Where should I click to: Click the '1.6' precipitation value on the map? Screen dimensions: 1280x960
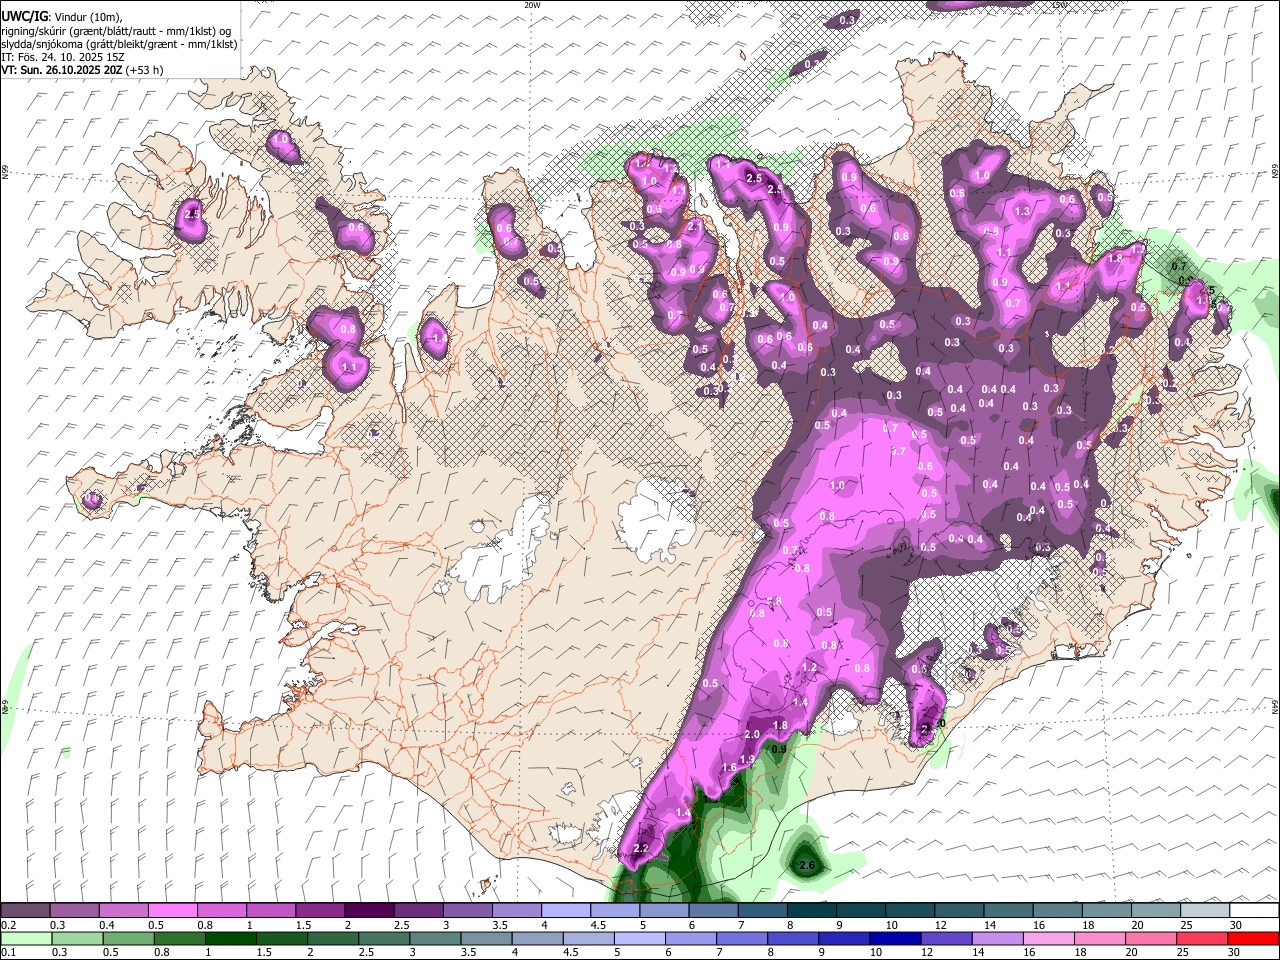pyautogui.click(x=729, y=768)
